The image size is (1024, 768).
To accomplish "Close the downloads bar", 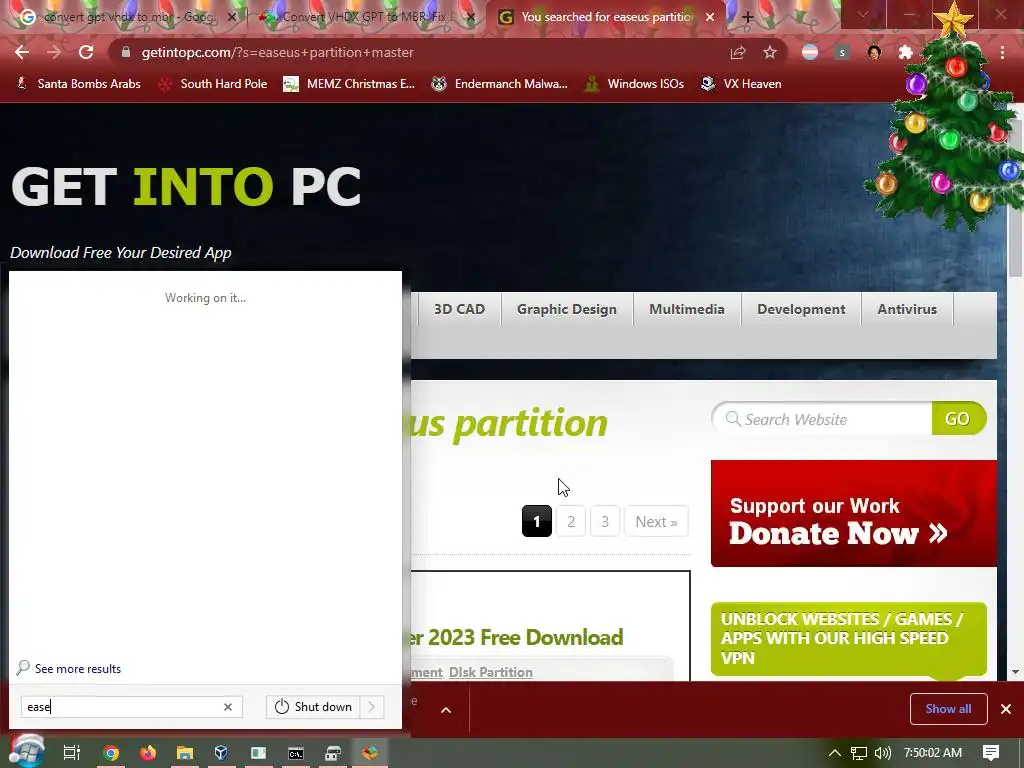I will 1006,709.
